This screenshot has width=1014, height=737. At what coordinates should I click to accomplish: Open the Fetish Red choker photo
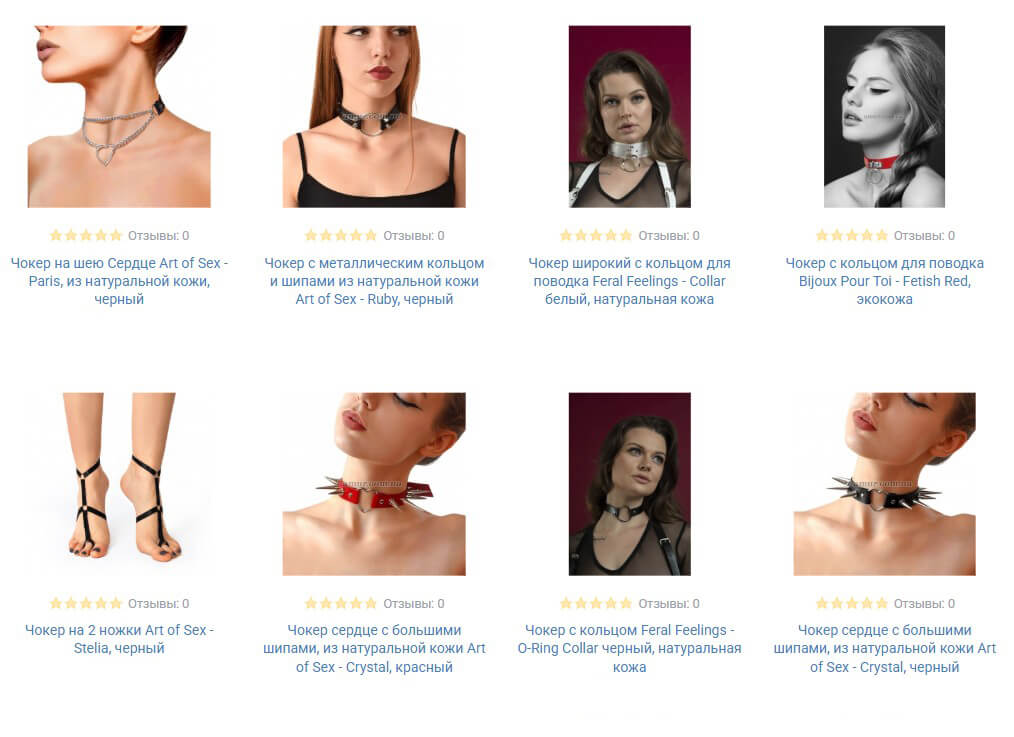click(884, 116)
